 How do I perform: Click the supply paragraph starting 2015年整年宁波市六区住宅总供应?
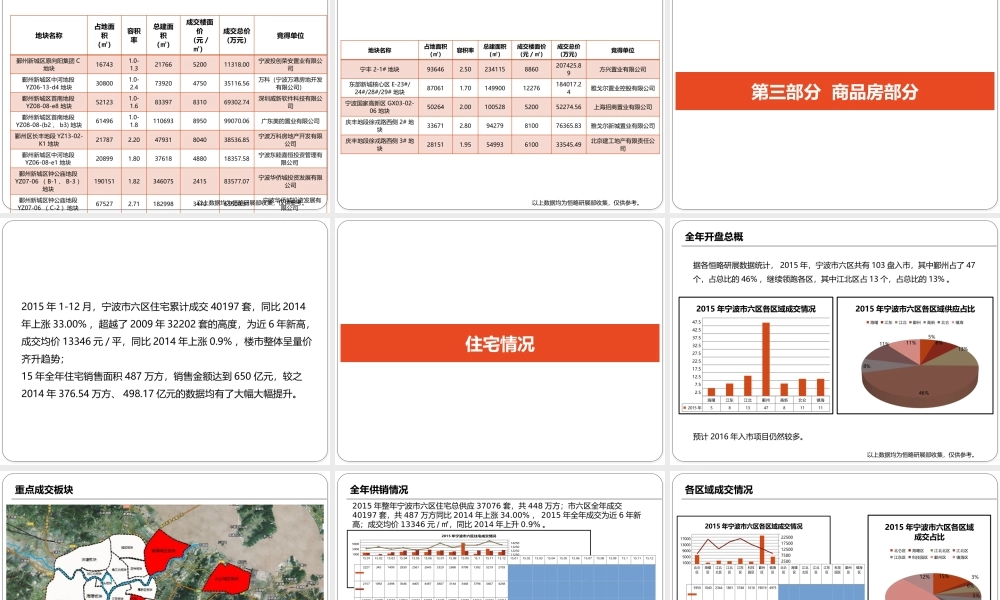coord(496,515)
